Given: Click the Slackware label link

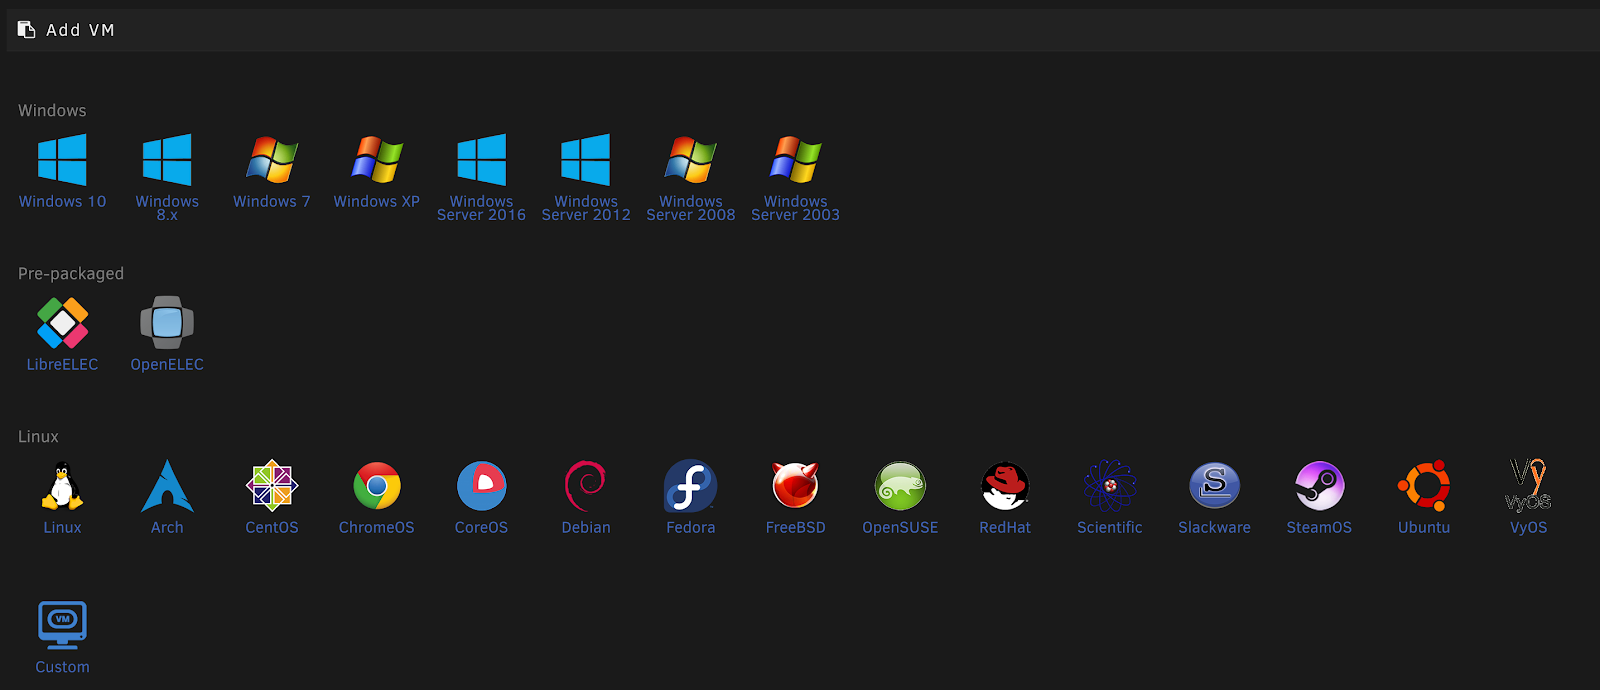Looking at the screenshot, I should tap(1215, 527).
